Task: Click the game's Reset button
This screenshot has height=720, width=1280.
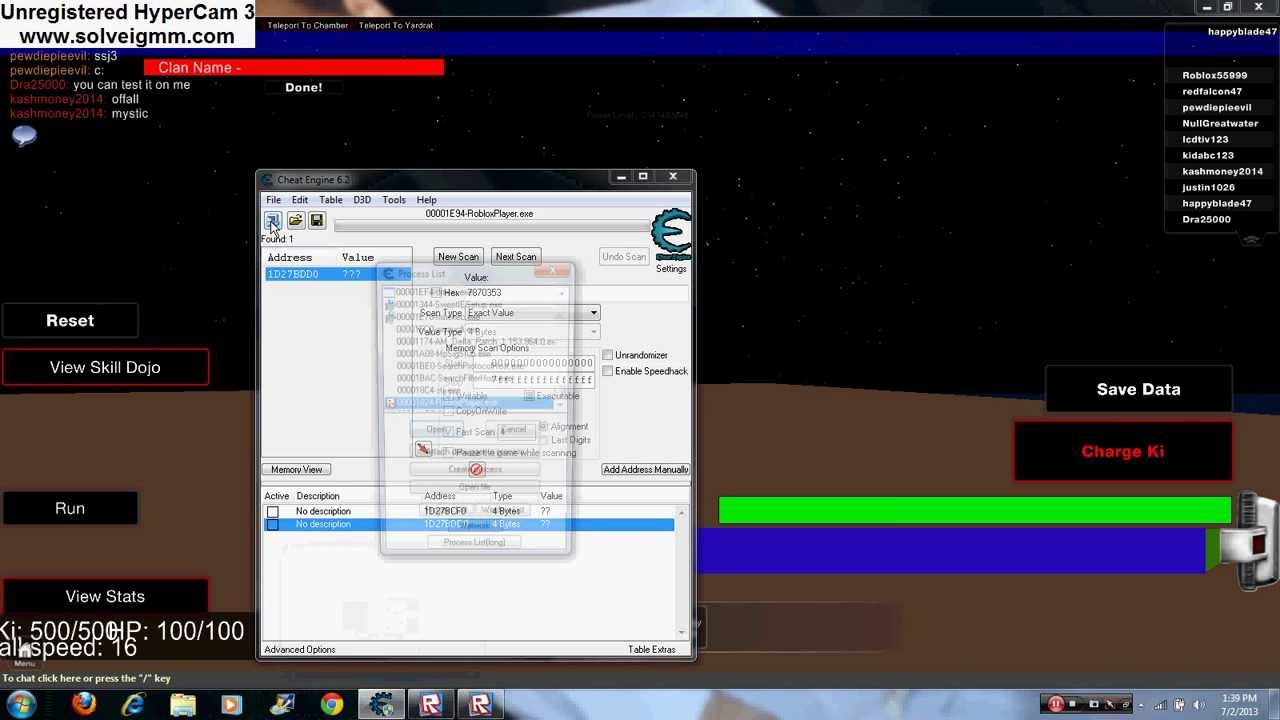Action: (x=70, y=321)
